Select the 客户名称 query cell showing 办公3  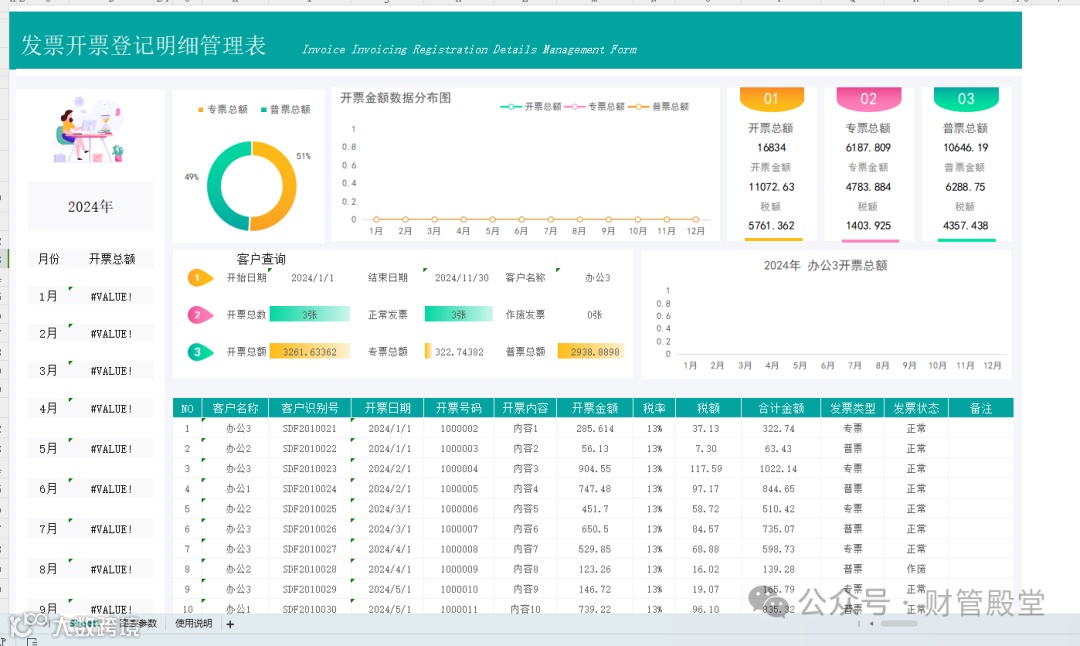596,278
